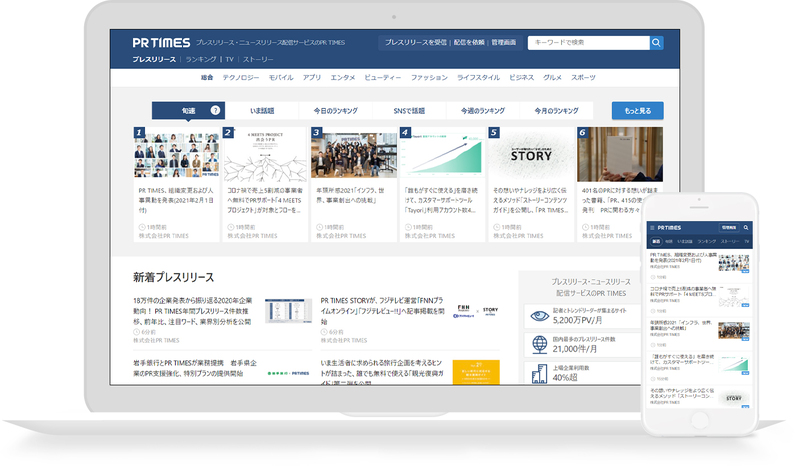Click the building icon beside 40%超
The image size is (795, 466).
[539, 374]
